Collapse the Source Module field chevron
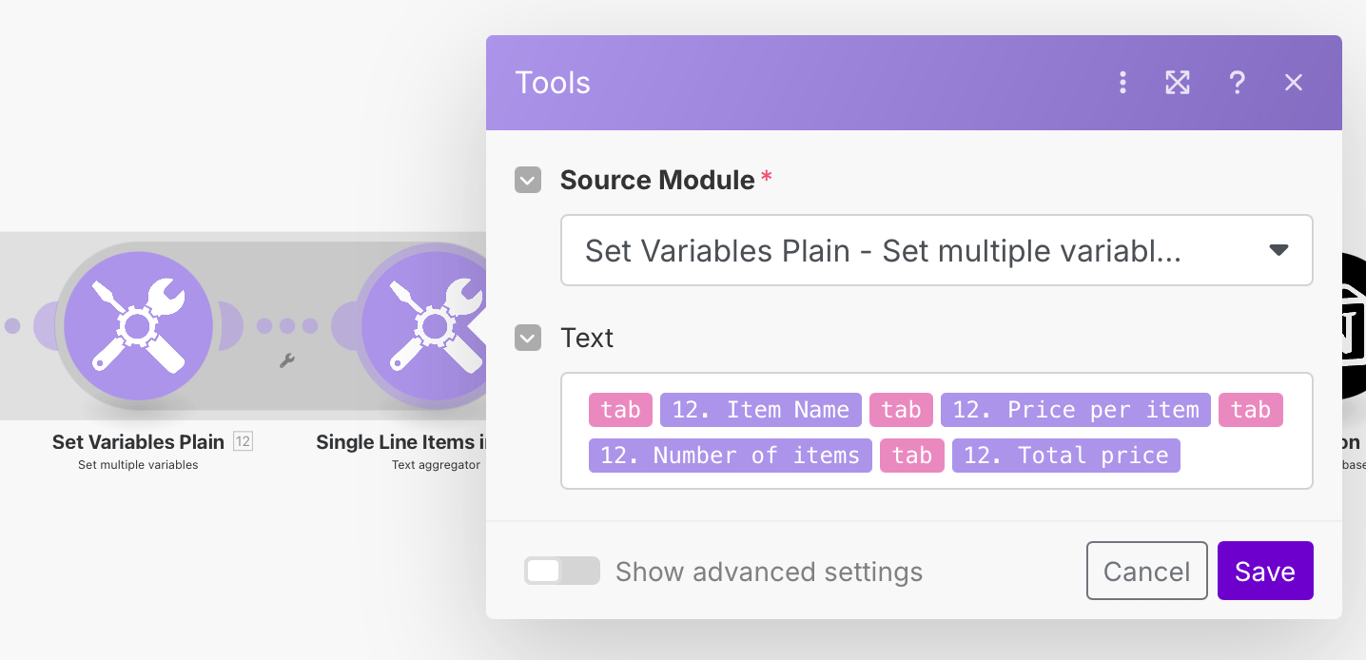The width and height of the screenshot is (1366, 660). [528, 180]
